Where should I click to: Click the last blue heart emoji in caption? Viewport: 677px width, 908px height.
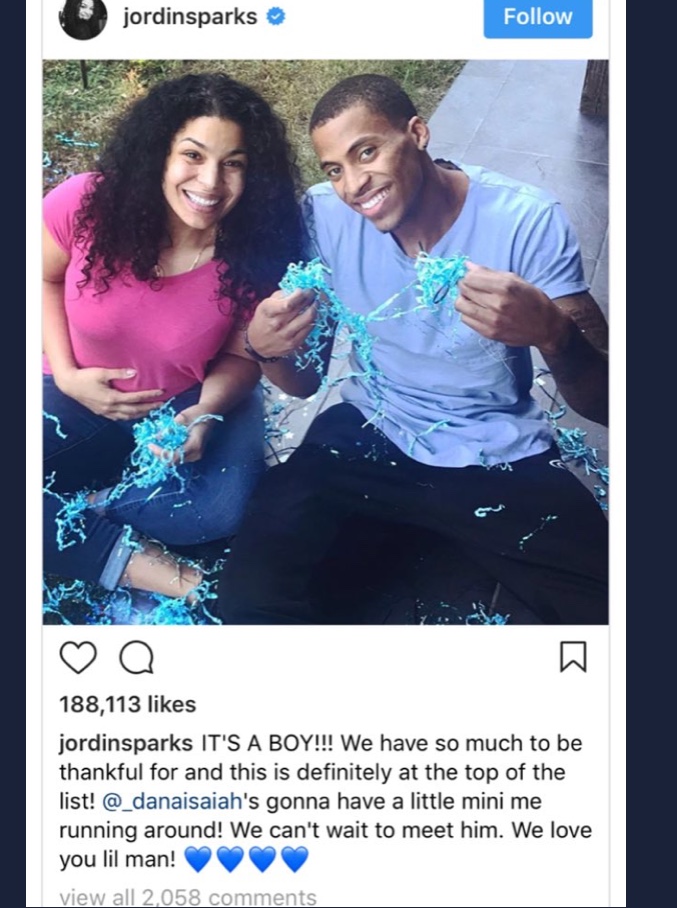[295, 859]
